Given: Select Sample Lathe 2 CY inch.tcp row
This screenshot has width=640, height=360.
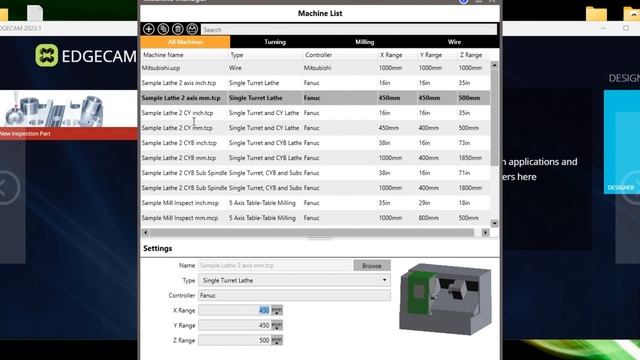Looking at the screenshot, I should click(316, 113).
